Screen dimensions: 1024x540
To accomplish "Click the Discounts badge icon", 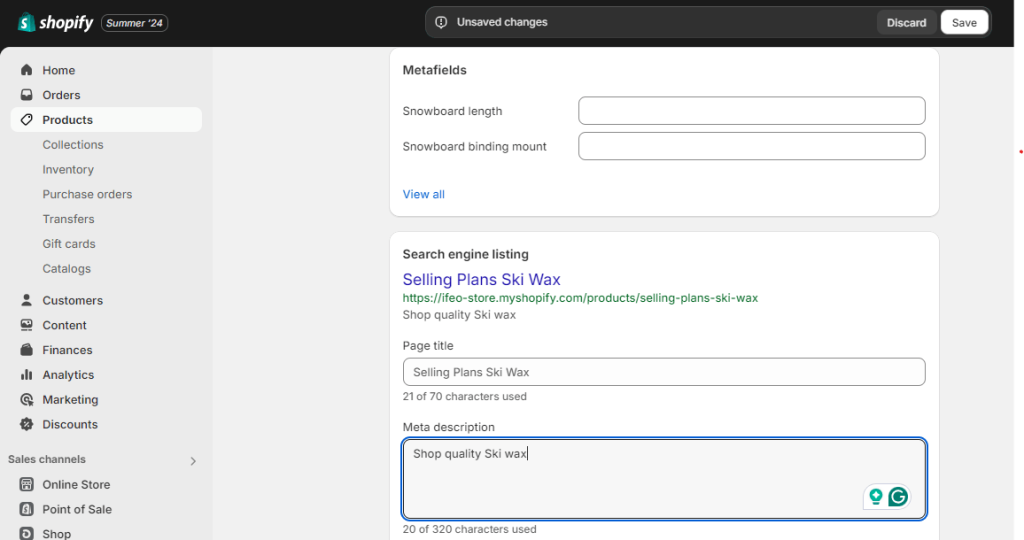I will click(26, 424).
